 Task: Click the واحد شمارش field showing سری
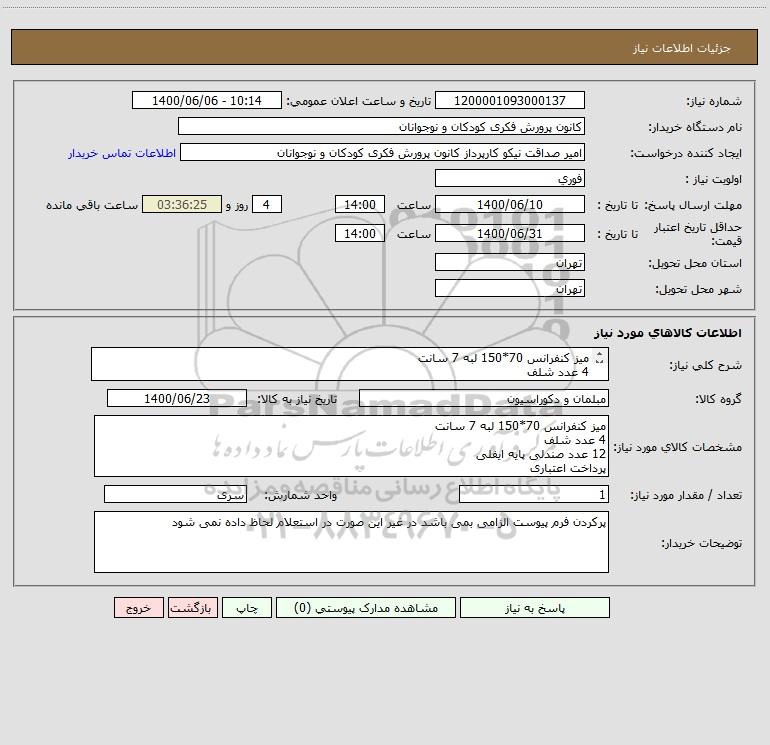175,494
